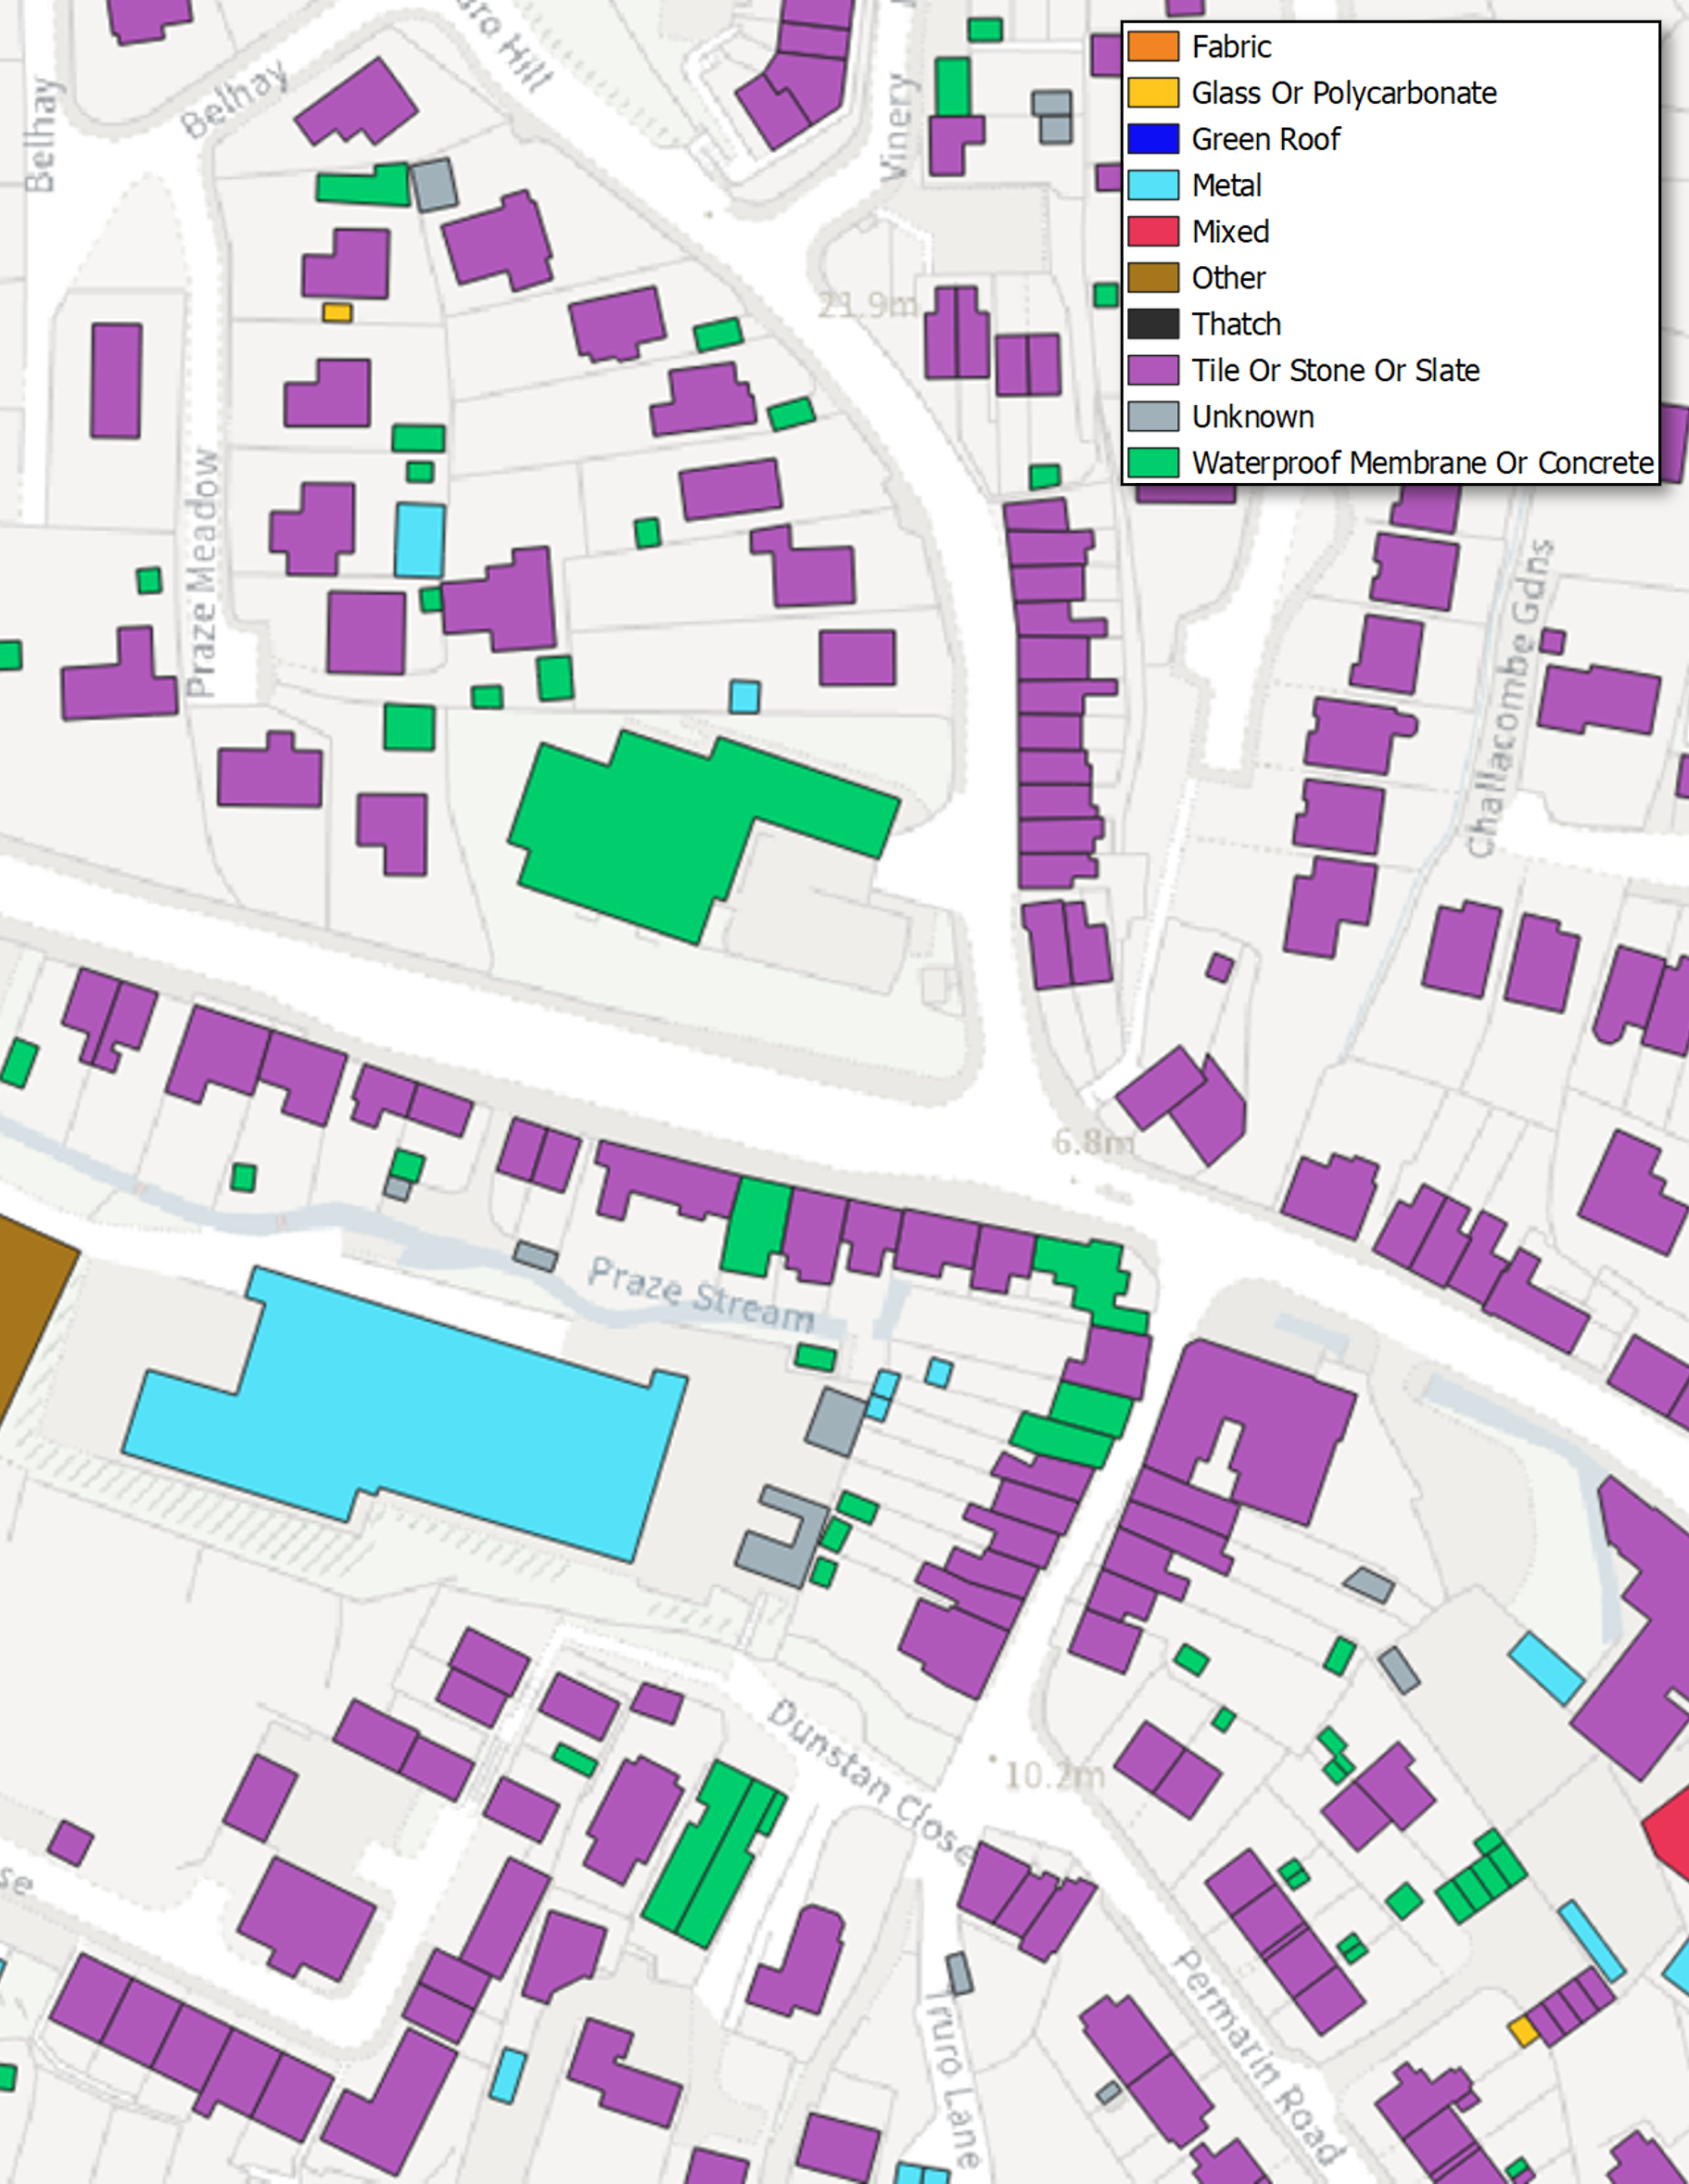Select the red Mixed legend swatch

(1152, 231)
